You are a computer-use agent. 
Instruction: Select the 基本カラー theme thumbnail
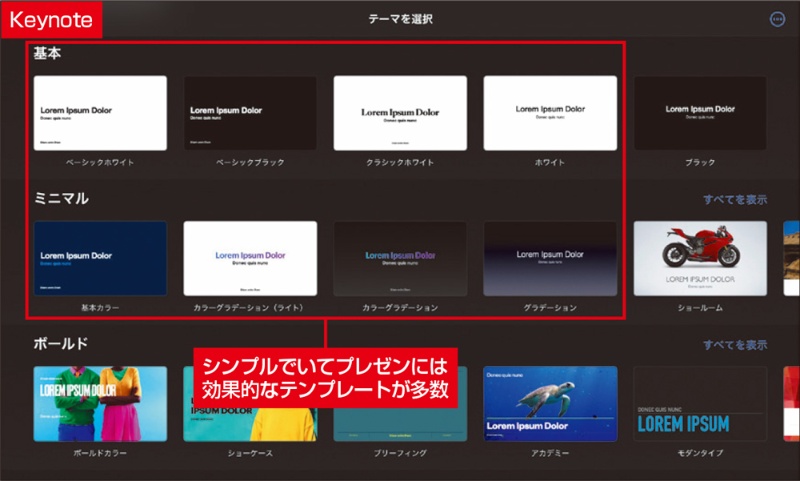100,259
